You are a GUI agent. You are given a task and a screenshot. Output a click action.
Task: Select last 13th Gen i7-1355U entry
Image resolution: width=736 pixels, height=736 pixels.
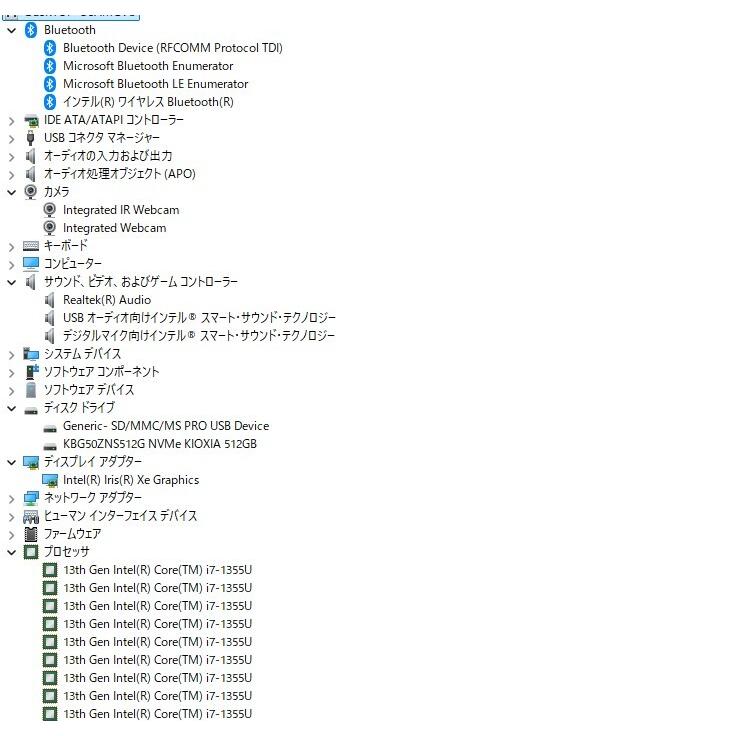[157, 714]
